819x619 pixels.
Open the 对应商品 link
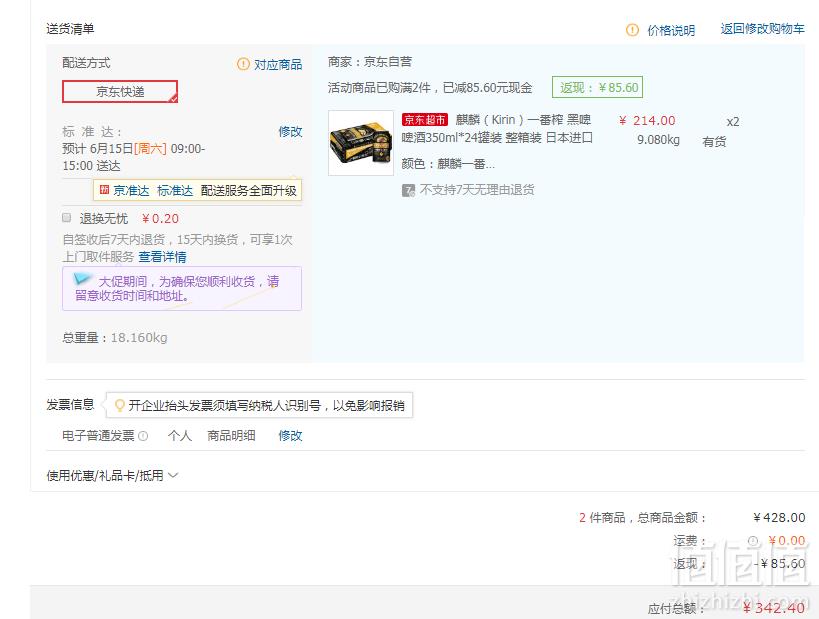pos(278,65)
